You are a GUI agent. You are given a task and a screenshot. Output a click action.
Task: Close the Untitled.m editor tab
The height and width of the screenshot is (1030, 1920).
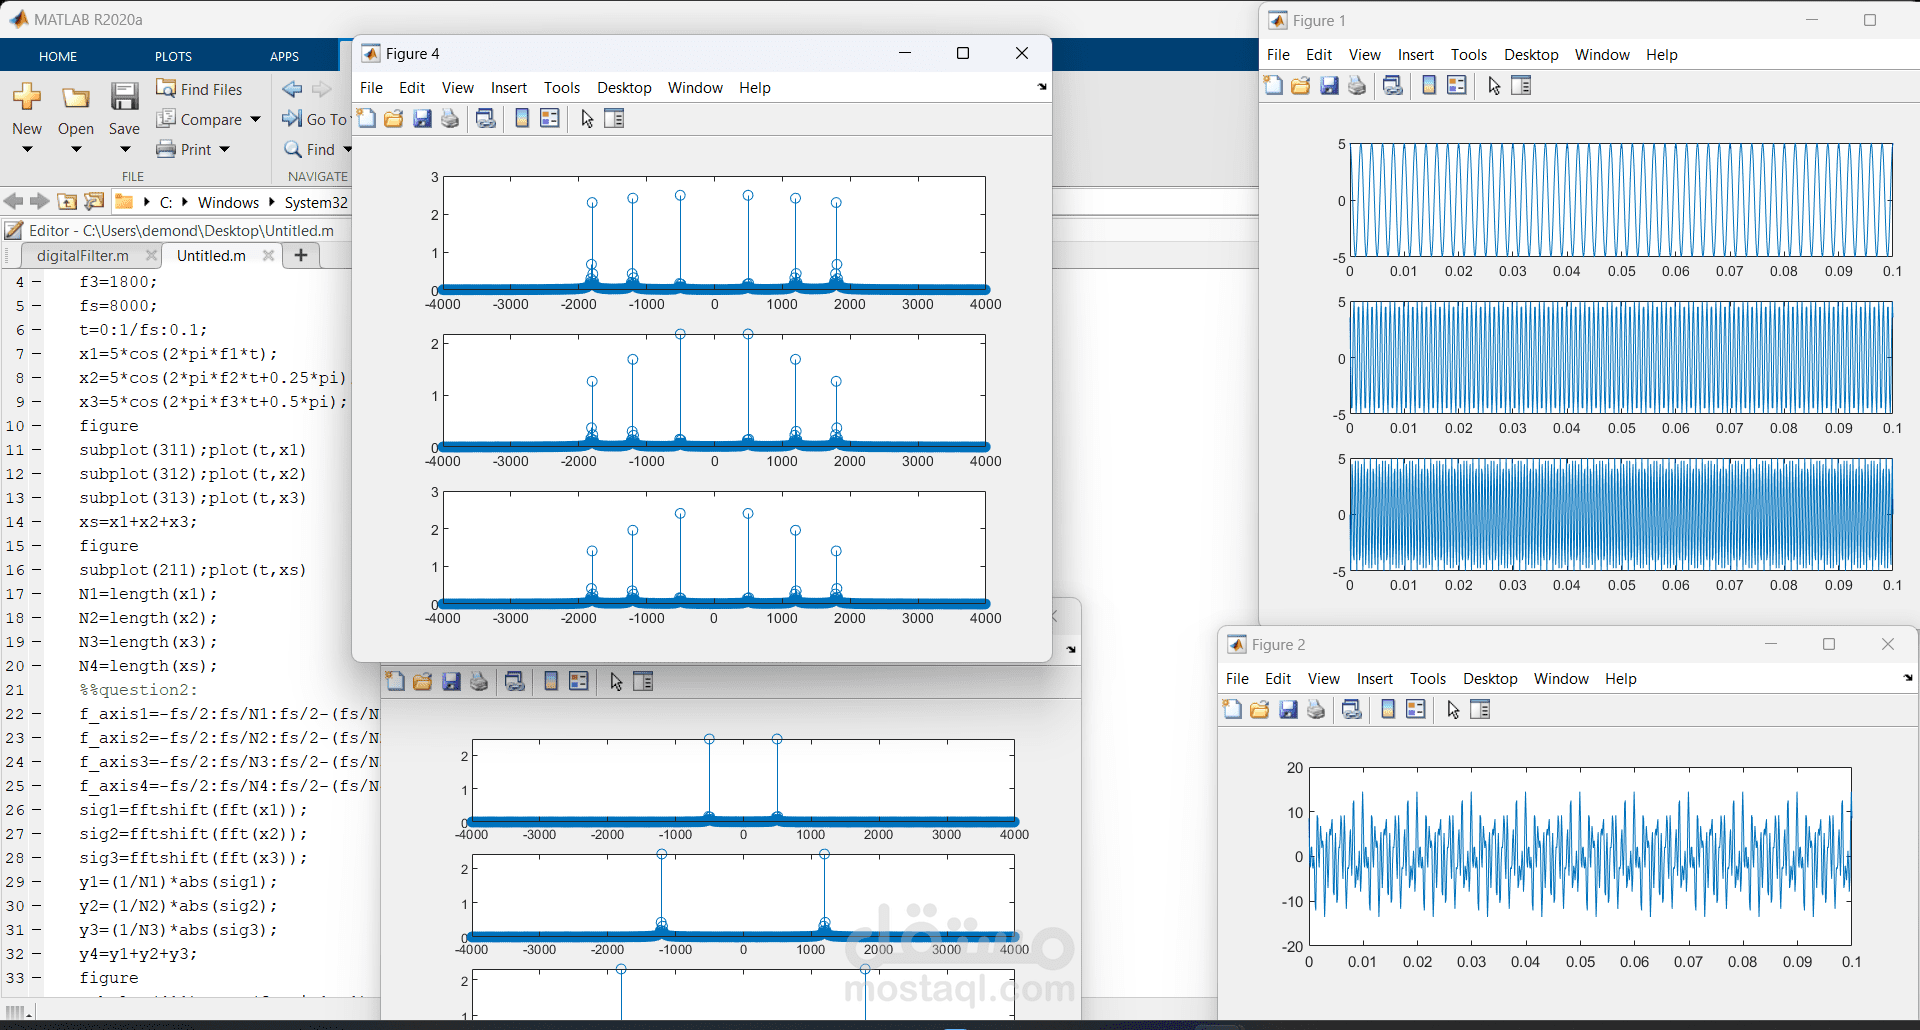268,255
